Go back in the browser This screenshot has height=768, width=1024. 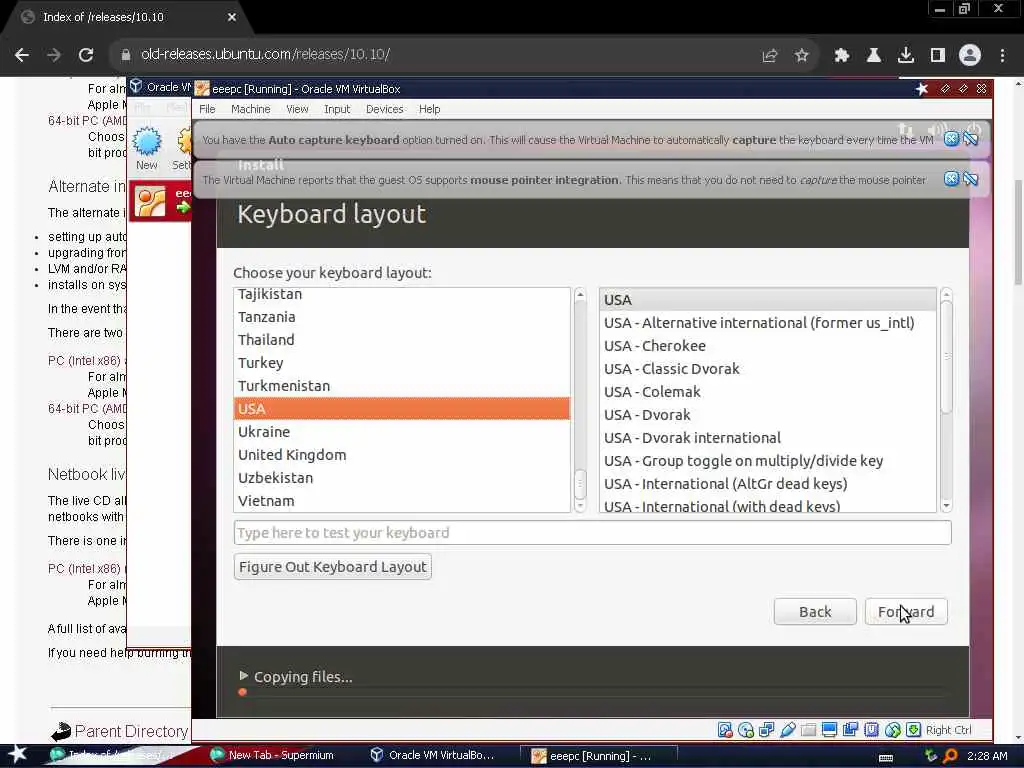click(22, 55)
